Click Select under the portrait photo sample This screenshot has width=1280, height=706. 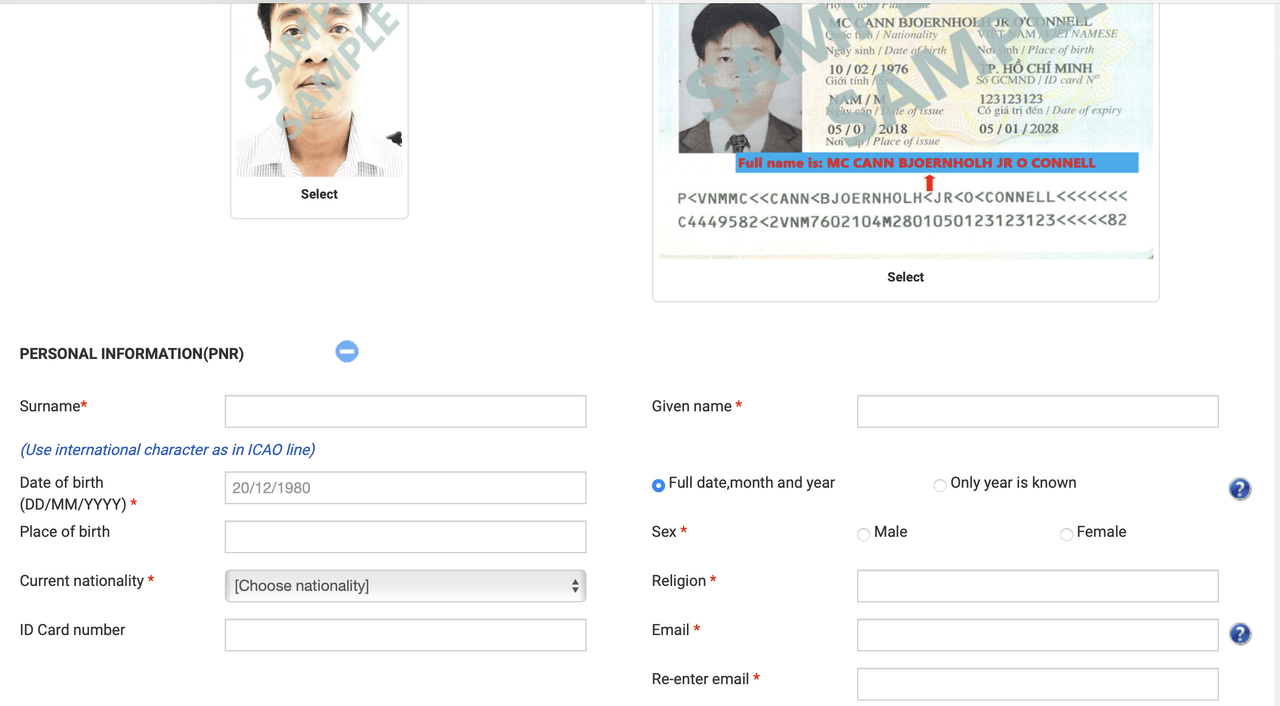pos(319,194)
